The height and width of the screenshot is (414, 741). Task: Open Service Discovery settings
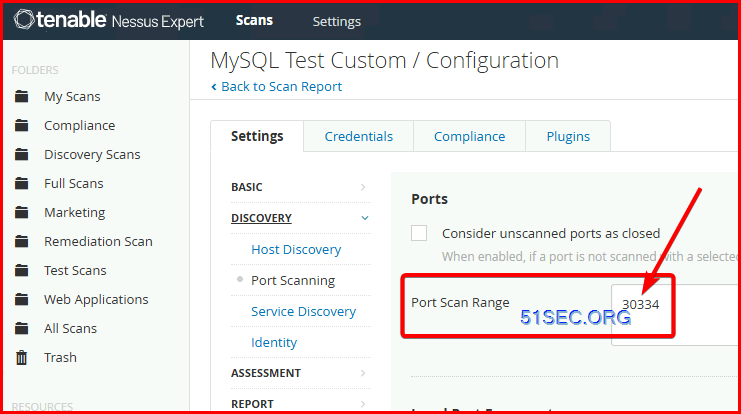click(x=303, y=311)
